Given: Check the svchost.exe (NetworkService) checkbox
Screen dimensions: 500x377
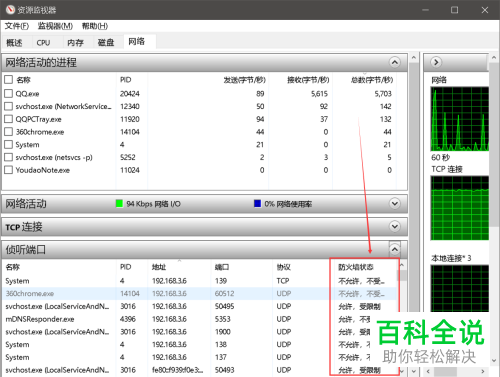Looking at the screenshot, I should tap(8, 106).
